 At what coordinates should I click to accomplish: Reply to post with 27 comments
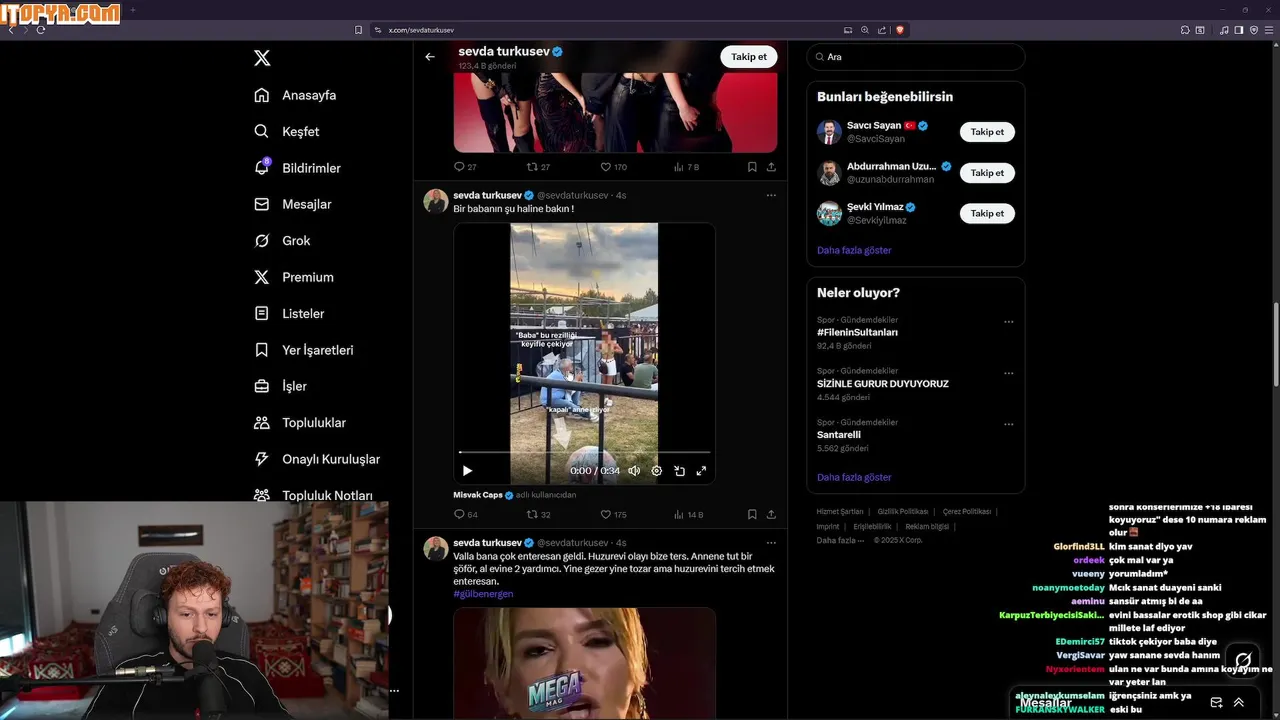click(466, 167)
